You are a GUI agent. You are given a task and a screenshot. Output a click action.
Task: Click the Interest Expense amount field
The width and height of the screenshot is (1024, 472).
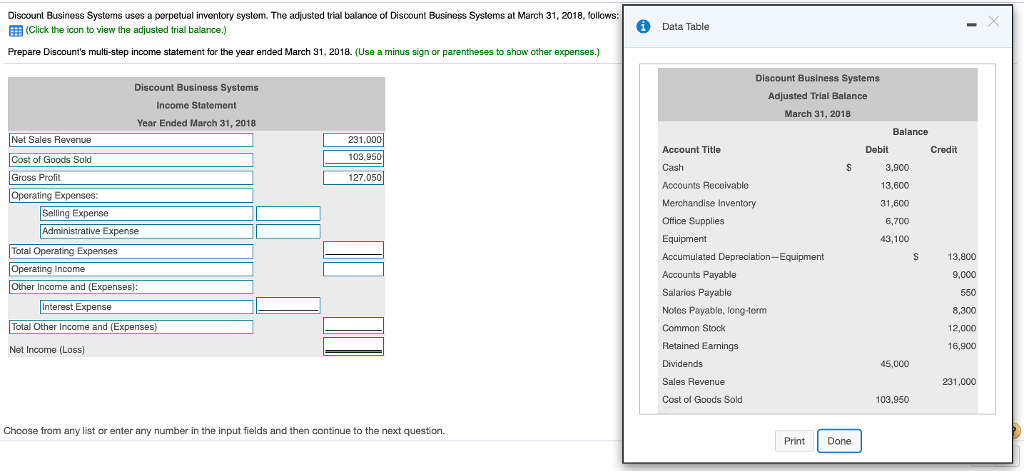(x=288, y=304)
